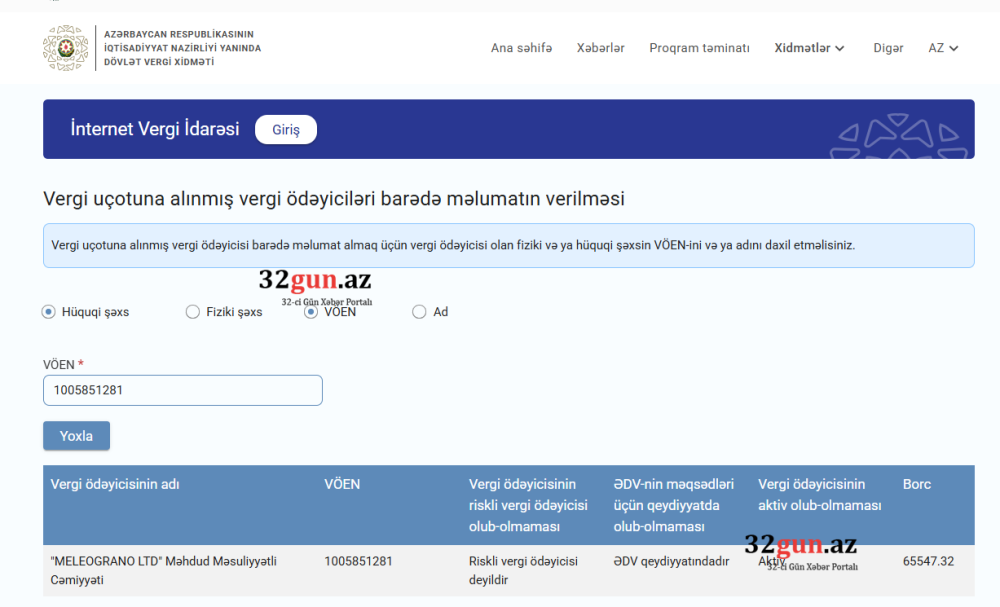
Task: Select the "VÖEN" search radio option
Action: 309,311
